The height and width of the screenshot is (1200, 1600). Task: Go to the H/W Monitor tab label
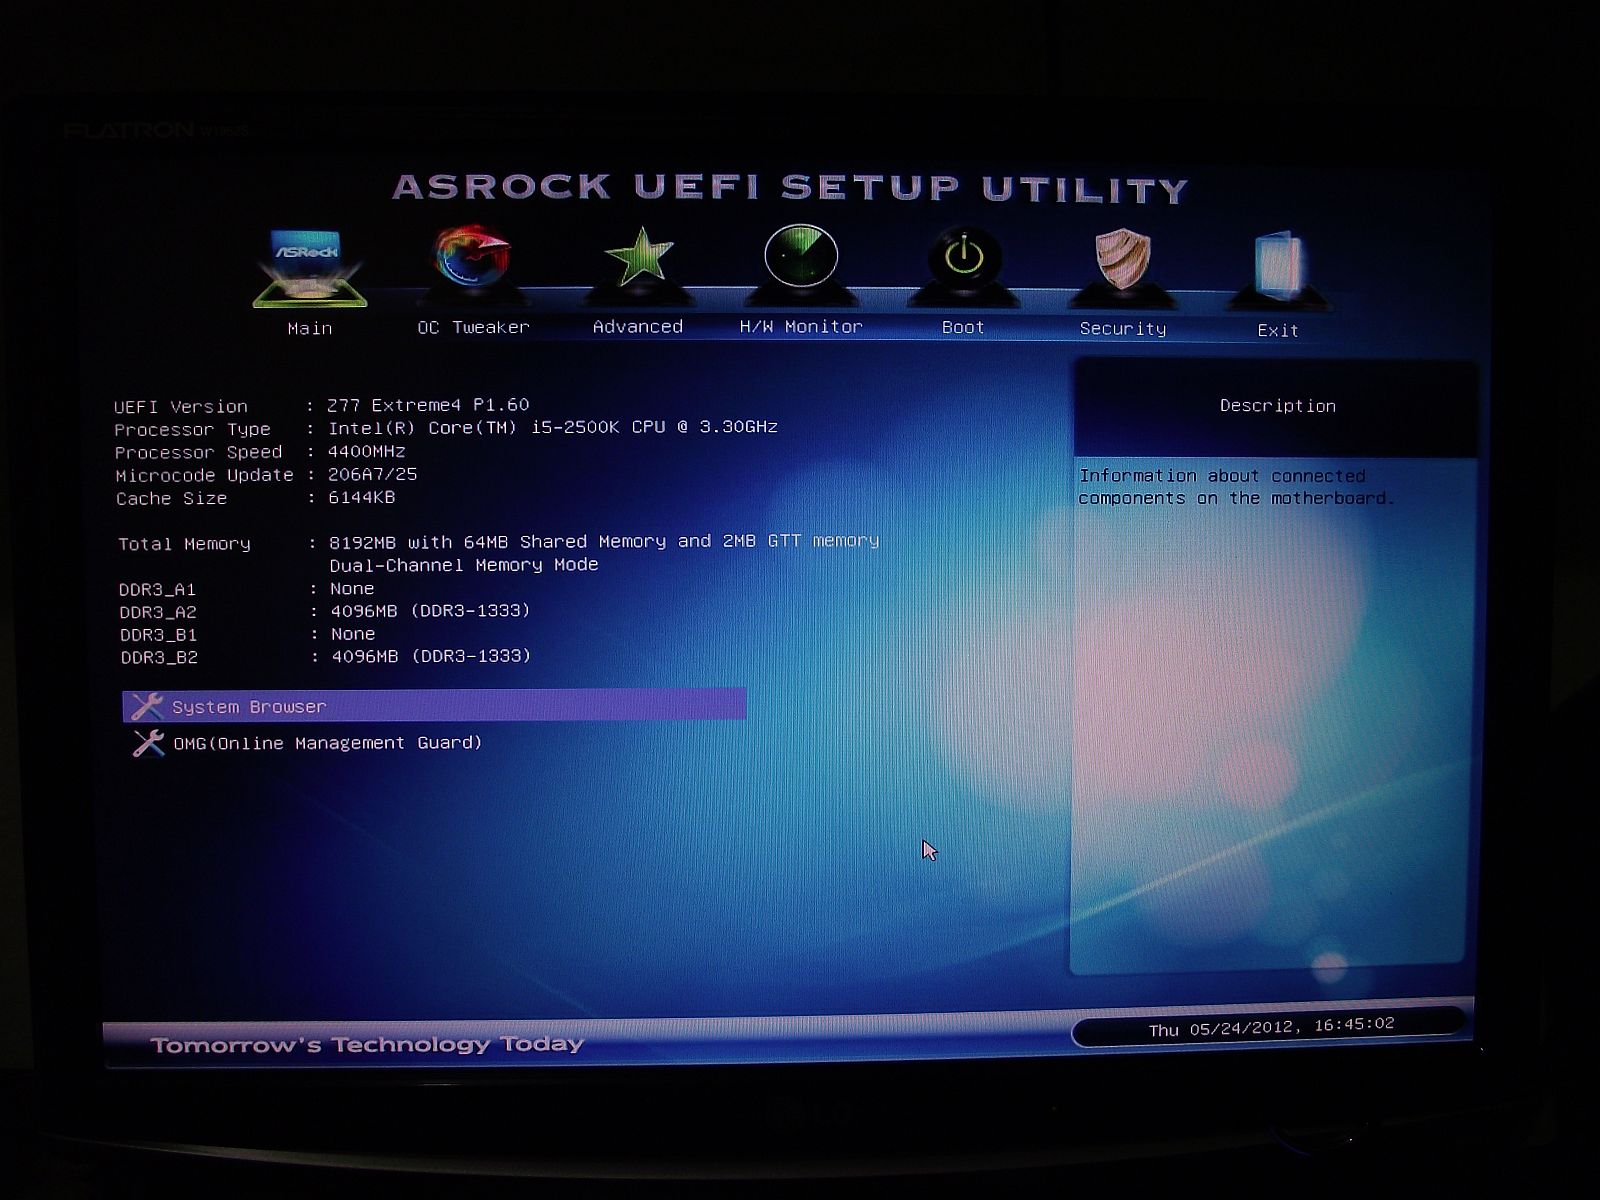(x=801, y=326)
